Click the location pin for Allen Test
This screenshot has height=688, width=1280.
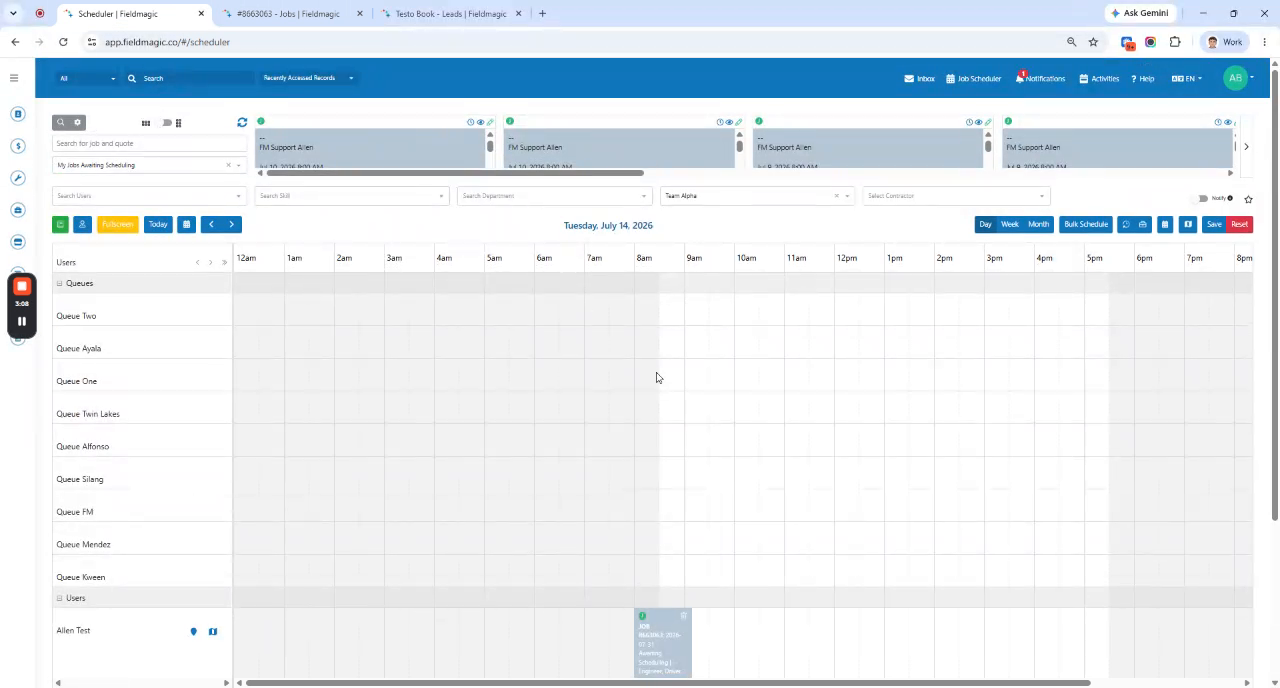pos(194,631)
